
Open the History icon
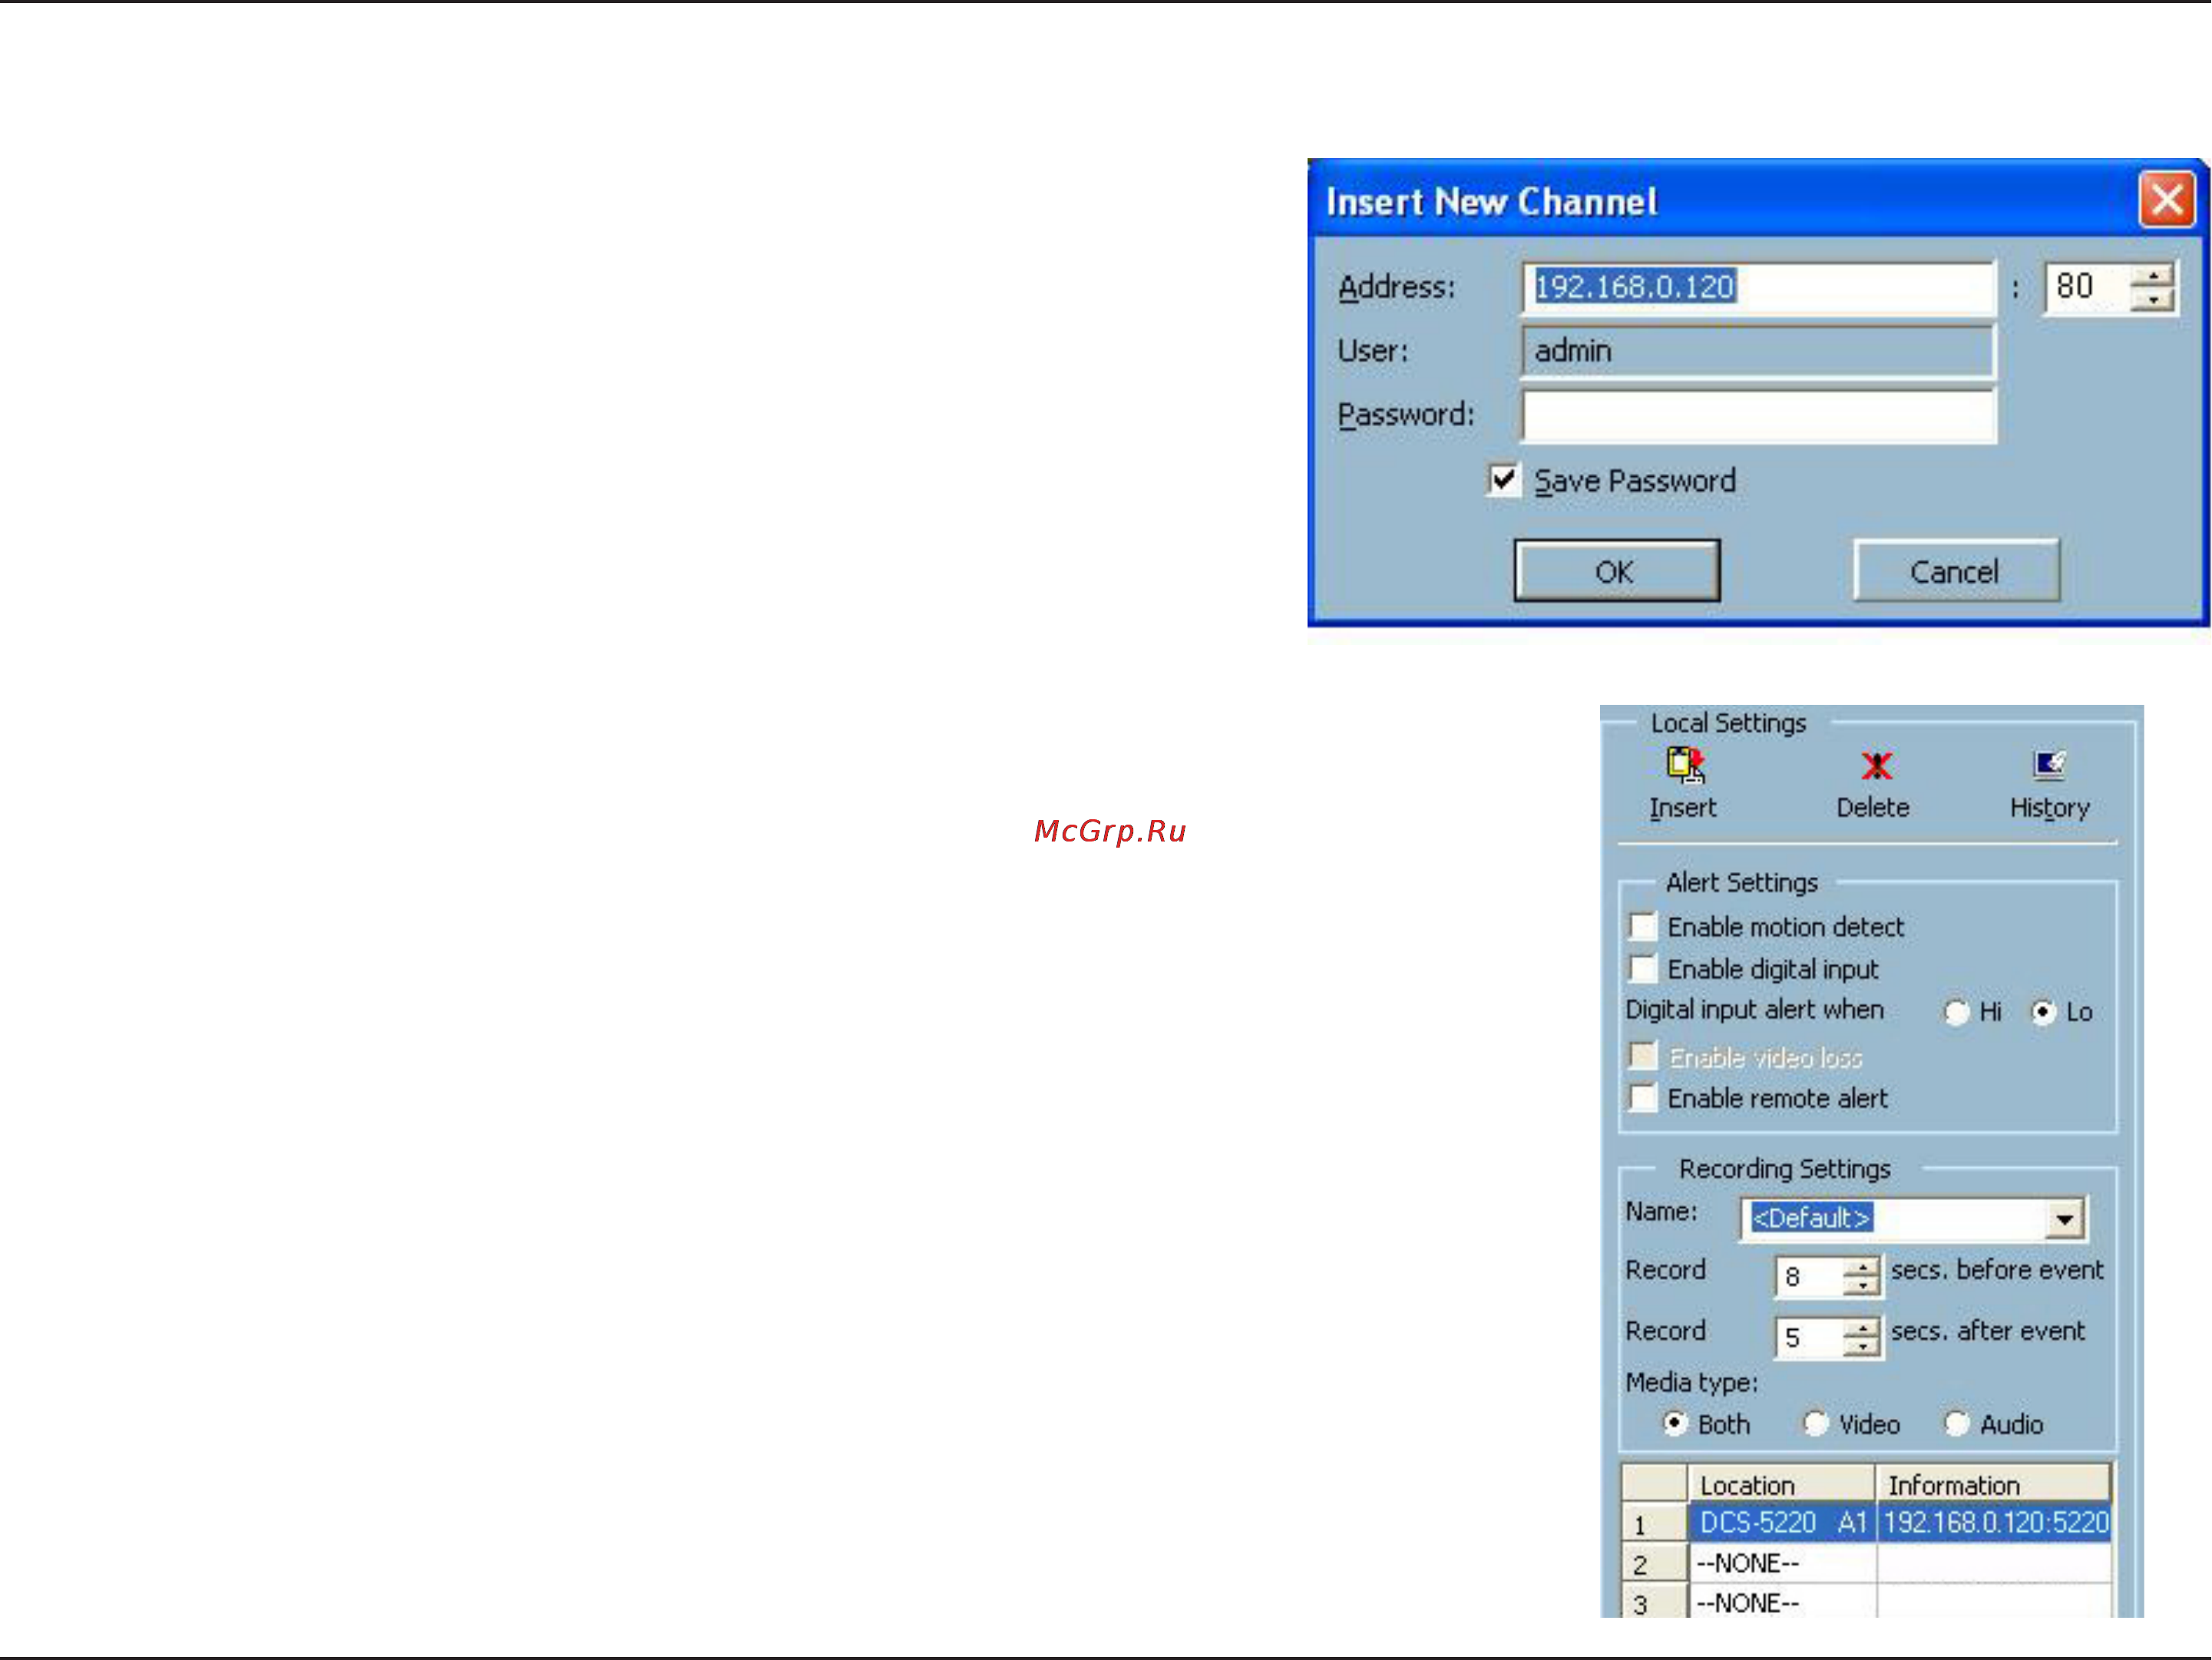click(x=2049, y=765)
